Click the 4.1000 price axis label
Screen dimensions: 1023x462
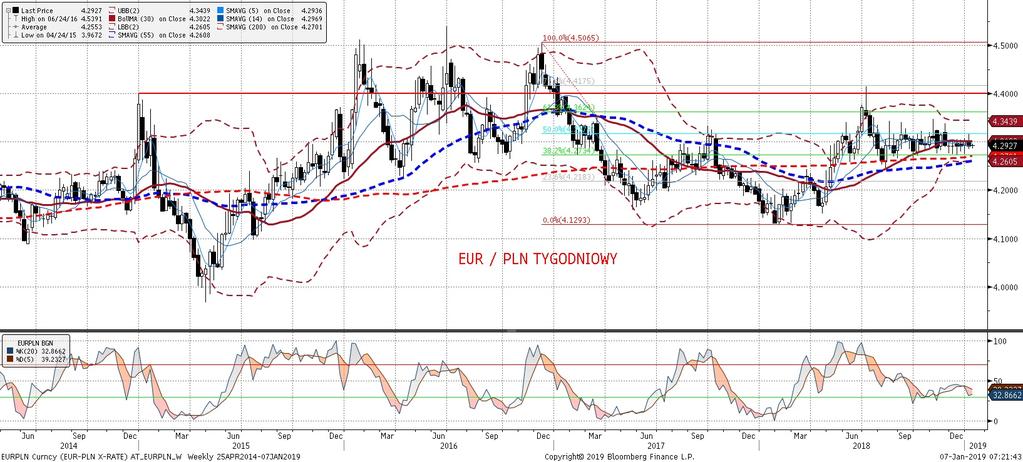[x=1007, y=239]
